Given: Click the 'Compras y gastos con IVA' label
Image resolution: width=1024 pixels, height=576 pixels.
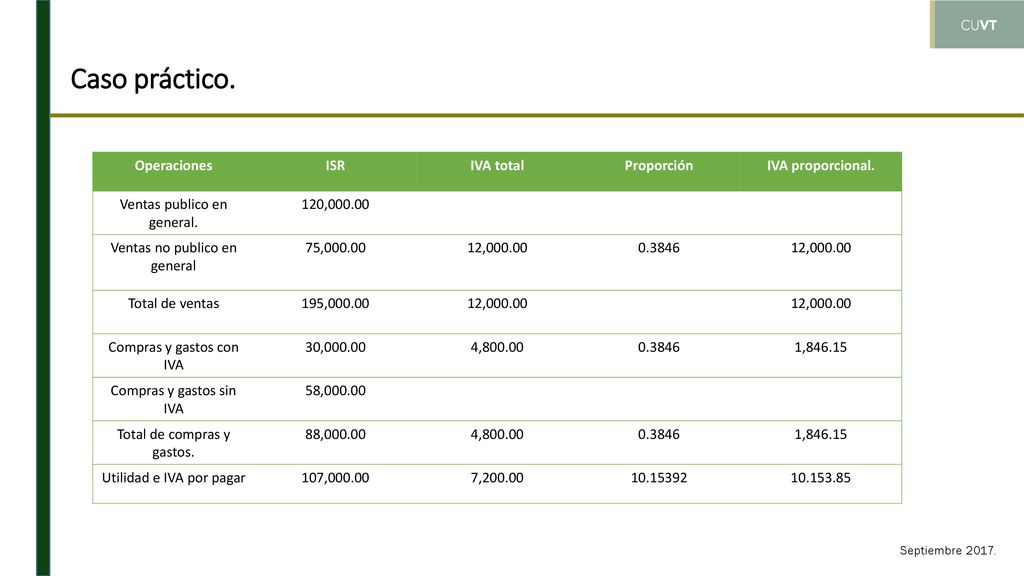Looking at the screenshot, I should tap(173, 356).
